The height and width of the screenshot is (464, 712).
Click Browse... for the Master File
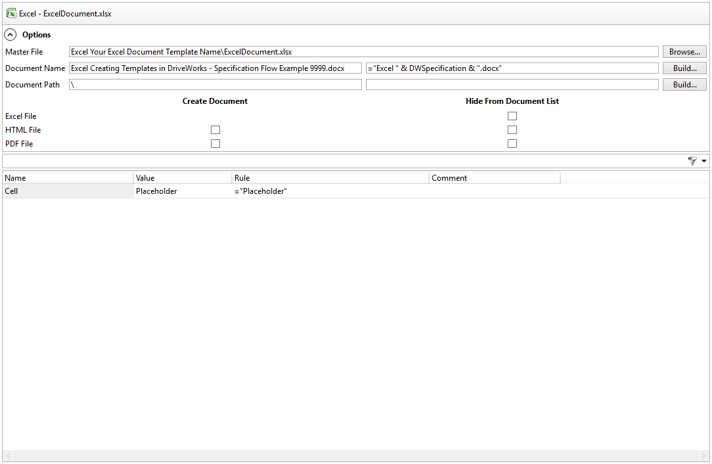[x=684, y=52]
